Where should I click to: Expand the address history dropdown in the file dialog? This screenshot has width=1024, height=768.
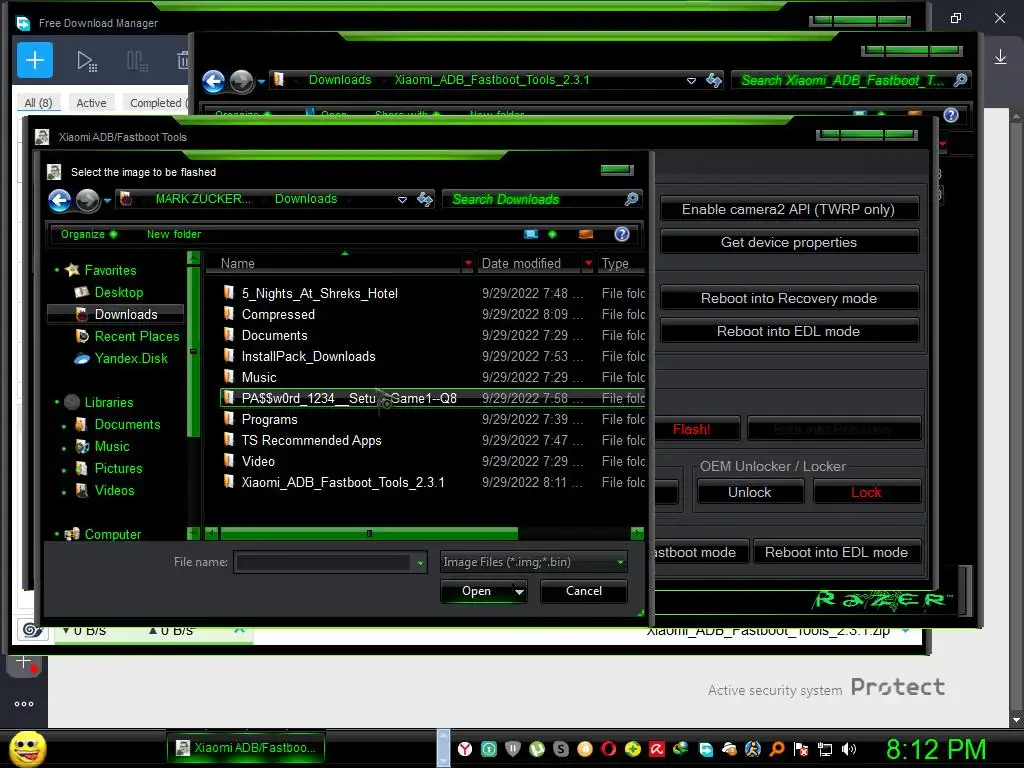tap(402, 200)
